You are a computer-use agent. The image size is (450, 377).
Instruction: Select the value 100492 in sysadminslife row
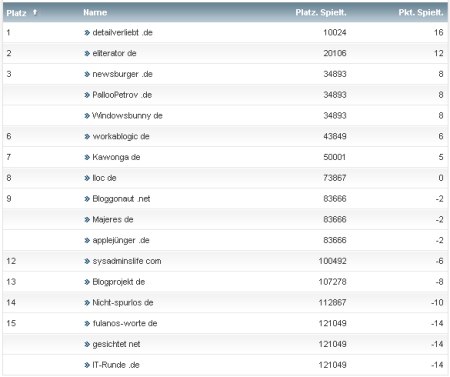point(332,261)
